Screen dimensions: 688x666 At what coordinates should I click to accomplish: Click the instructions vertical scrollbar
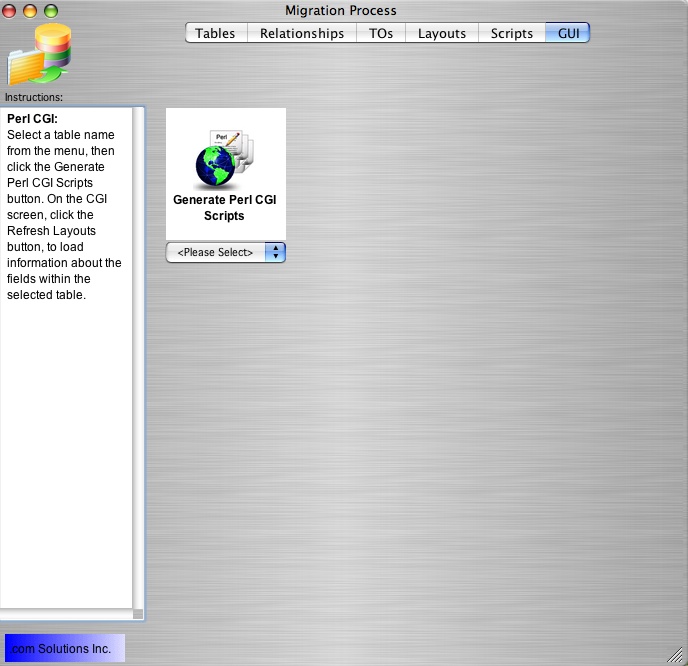(138, 357)
